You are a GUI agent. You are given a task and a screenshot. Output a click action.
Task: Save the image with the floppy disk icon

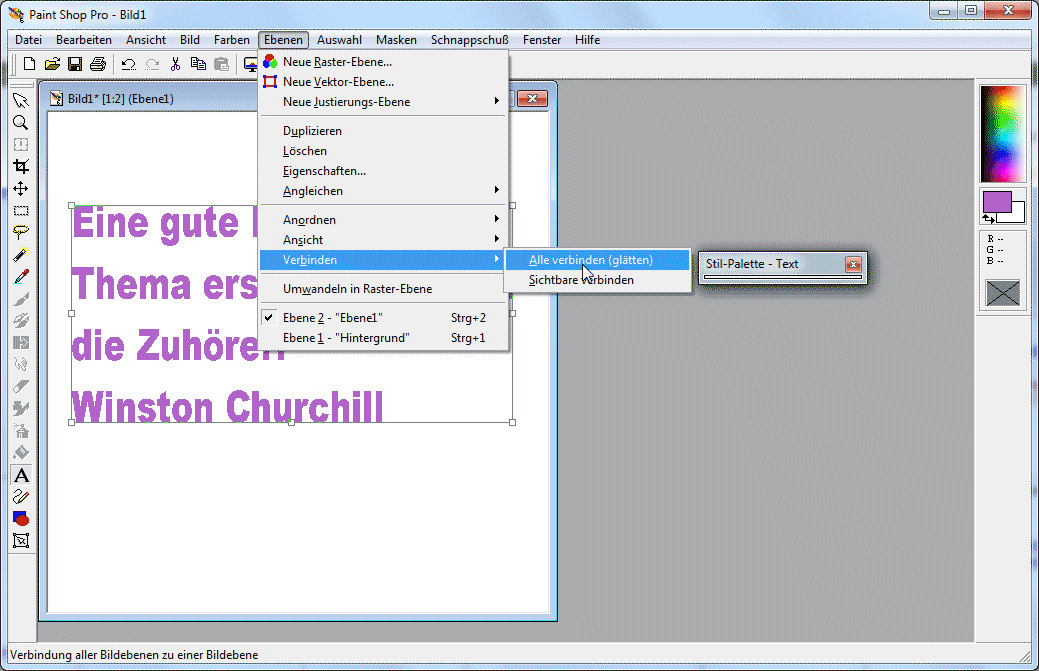75,64
